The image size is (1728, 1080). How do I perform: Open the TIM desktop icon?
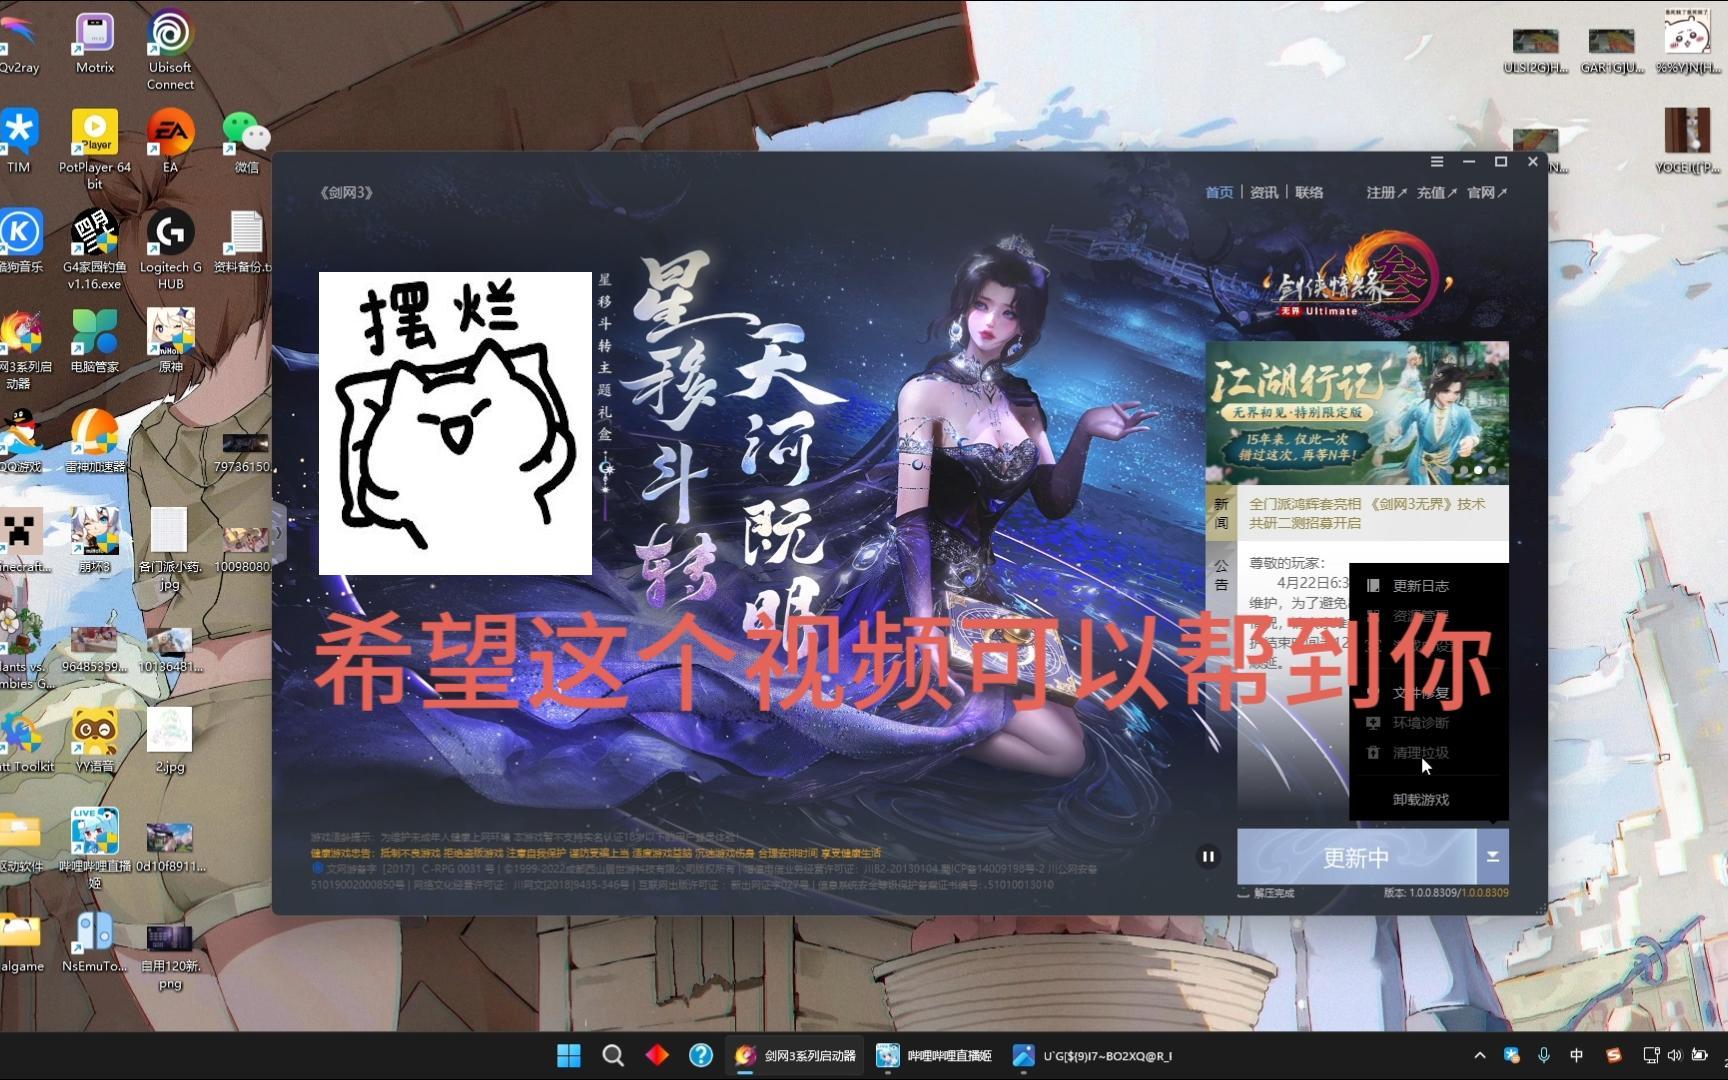click(x=19, y=141)
